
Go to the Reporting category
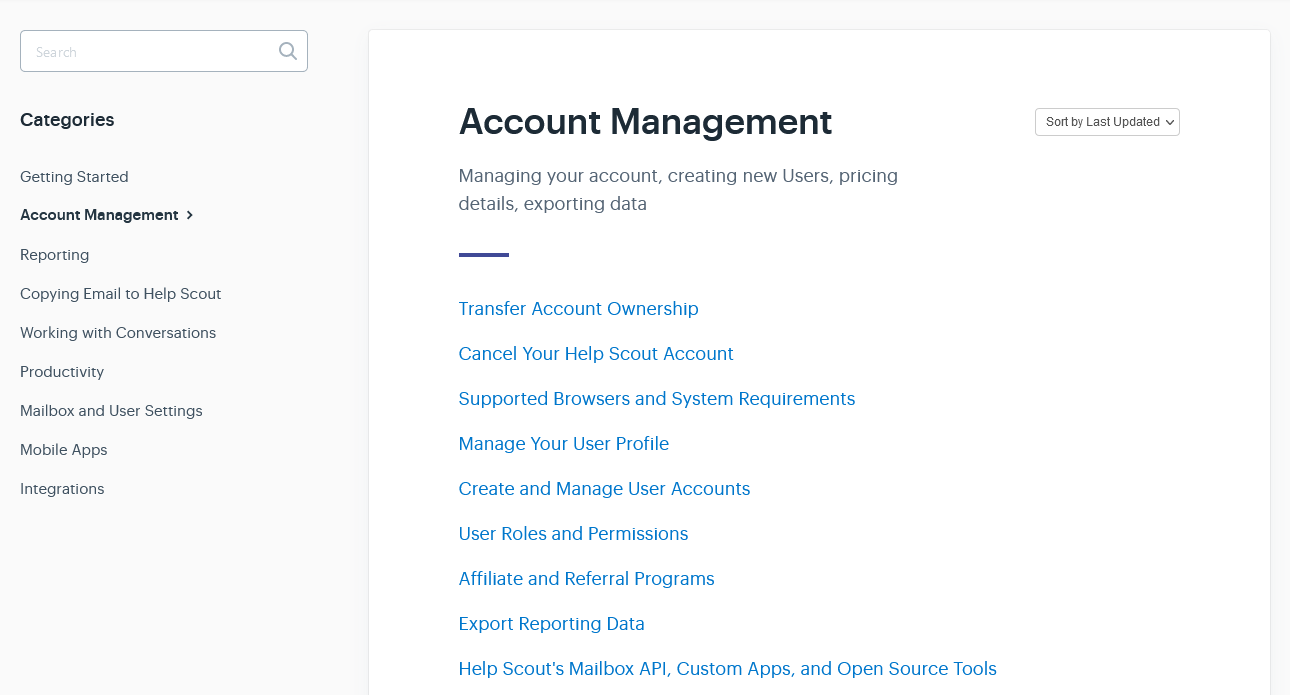(x=54, y=255)
